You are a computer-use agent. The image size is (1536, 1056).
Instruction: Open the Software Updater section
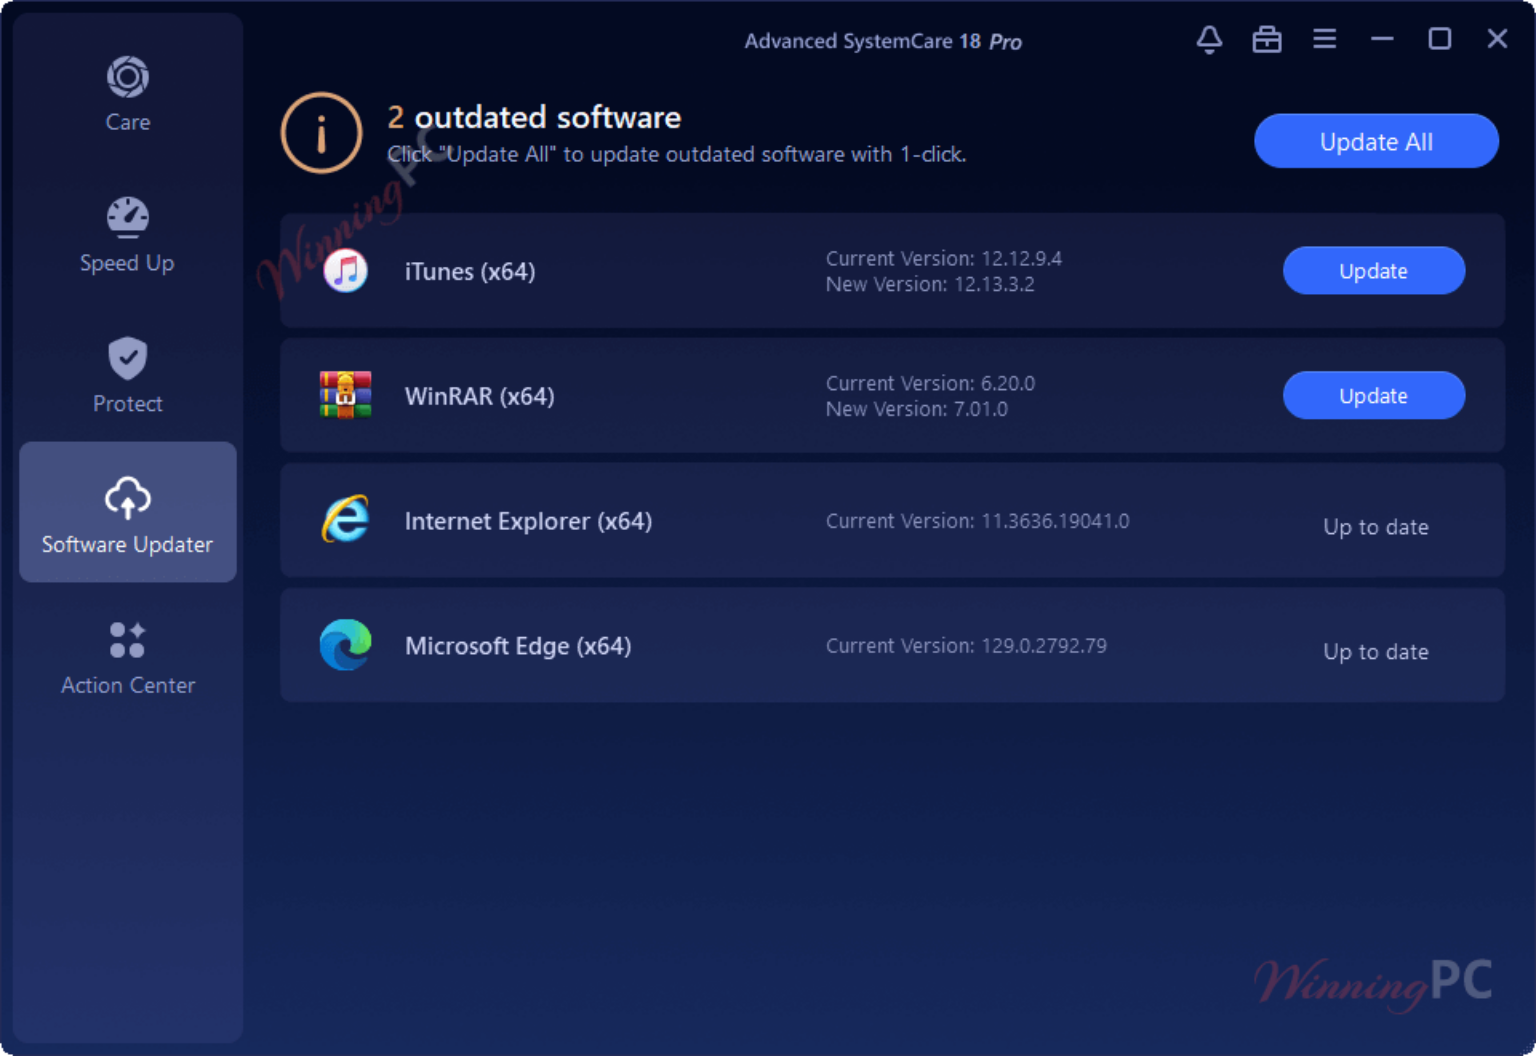127,512
